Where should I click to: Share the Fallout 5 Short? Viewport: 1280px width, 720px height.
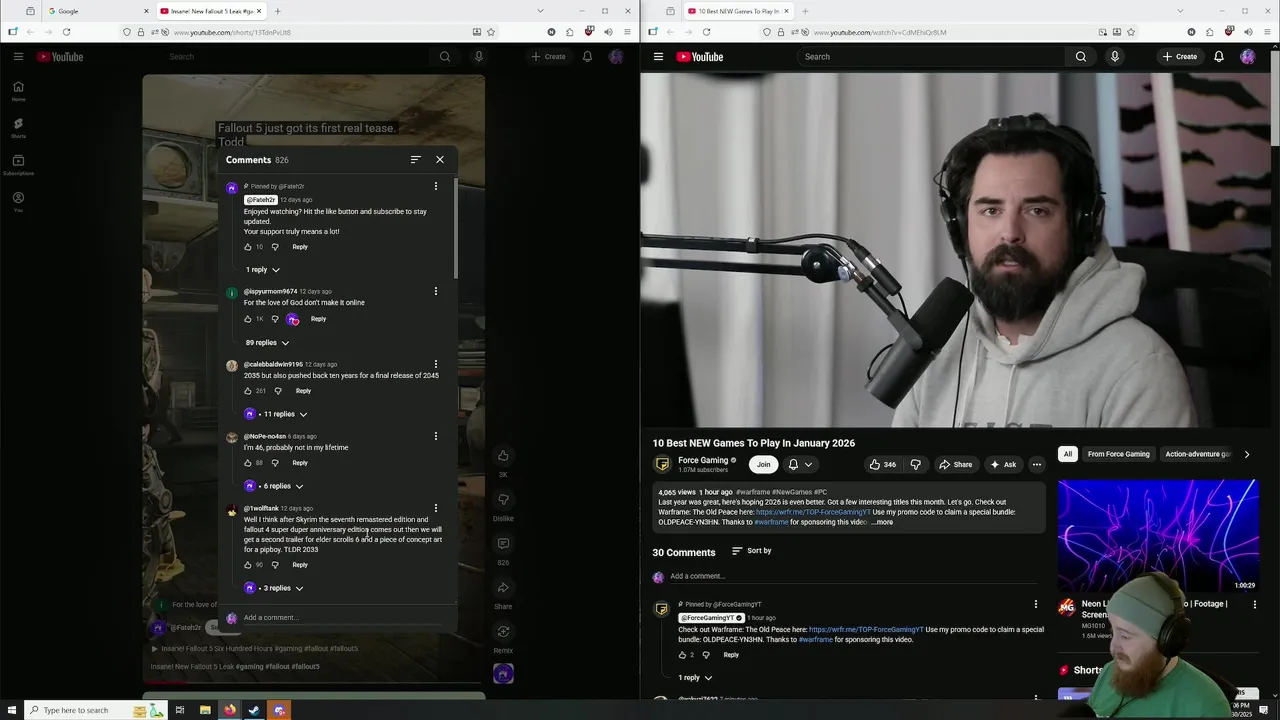503,588
